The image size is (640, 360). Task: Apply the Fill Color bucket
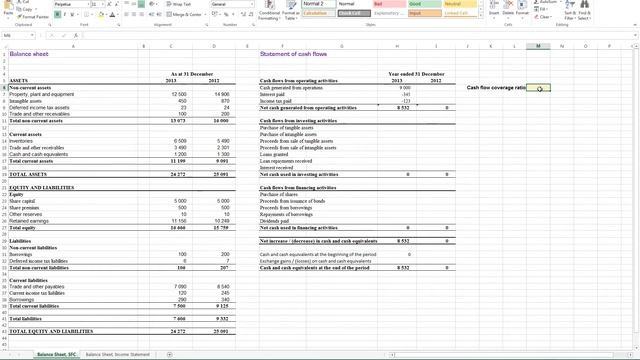(101, 15)
